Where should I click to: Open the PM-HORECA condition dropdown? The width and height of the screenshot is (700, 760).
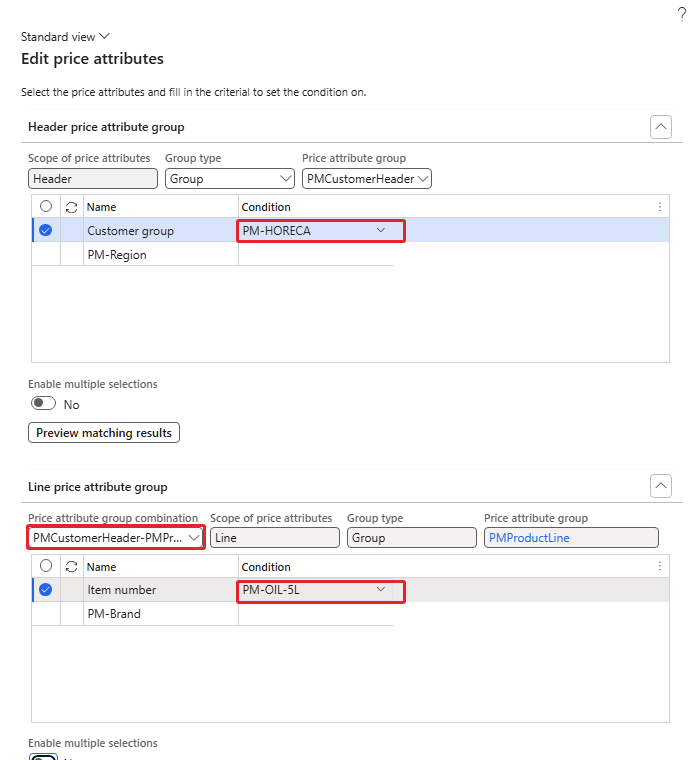(381, 230)
